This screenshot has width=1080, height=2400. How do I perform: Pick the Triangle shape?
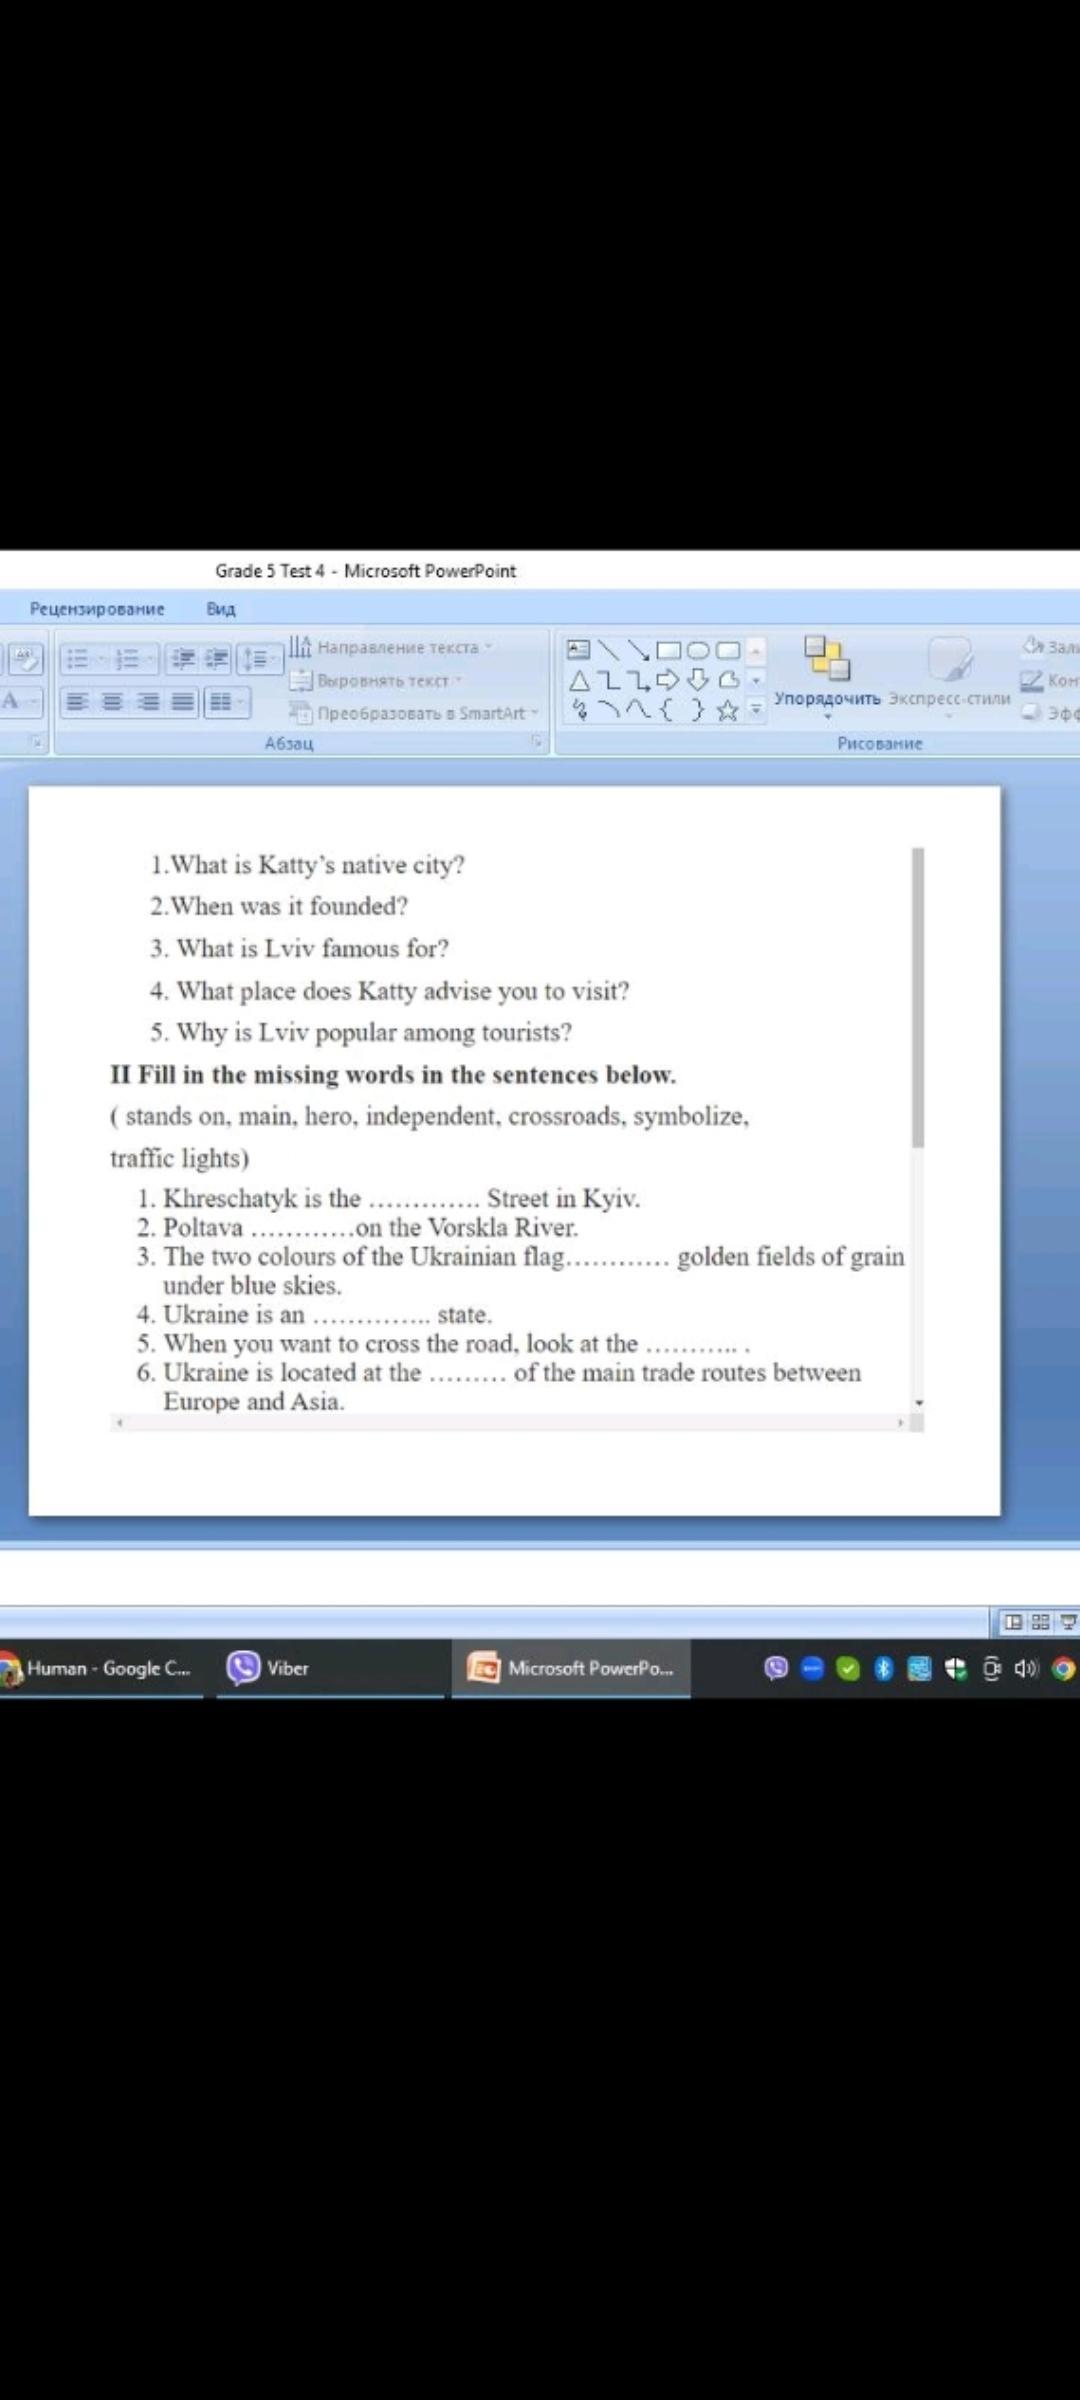[x=579, y=680]
